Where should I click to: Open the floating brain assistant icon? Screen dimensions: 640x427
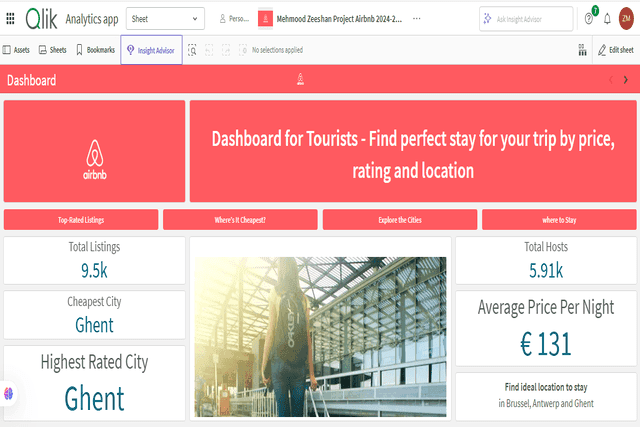click(x=8, y=394)
